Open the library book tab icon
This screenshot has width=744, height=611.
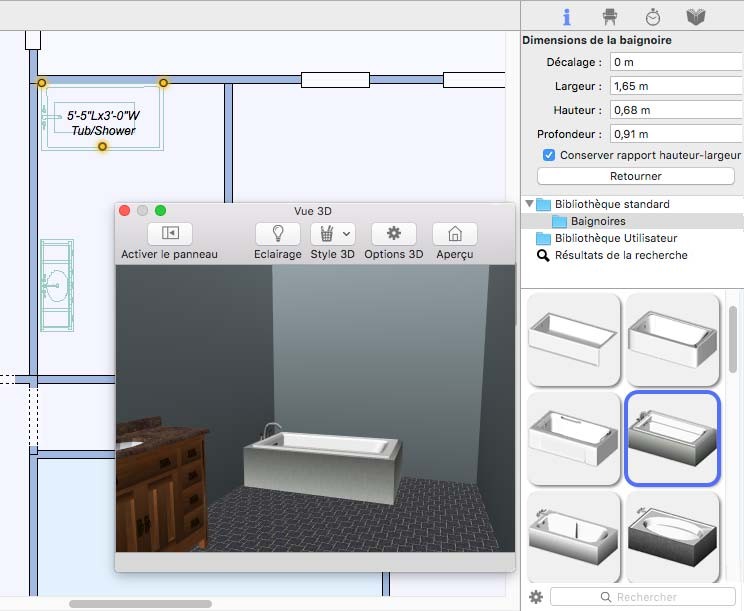tap(696, 17)
